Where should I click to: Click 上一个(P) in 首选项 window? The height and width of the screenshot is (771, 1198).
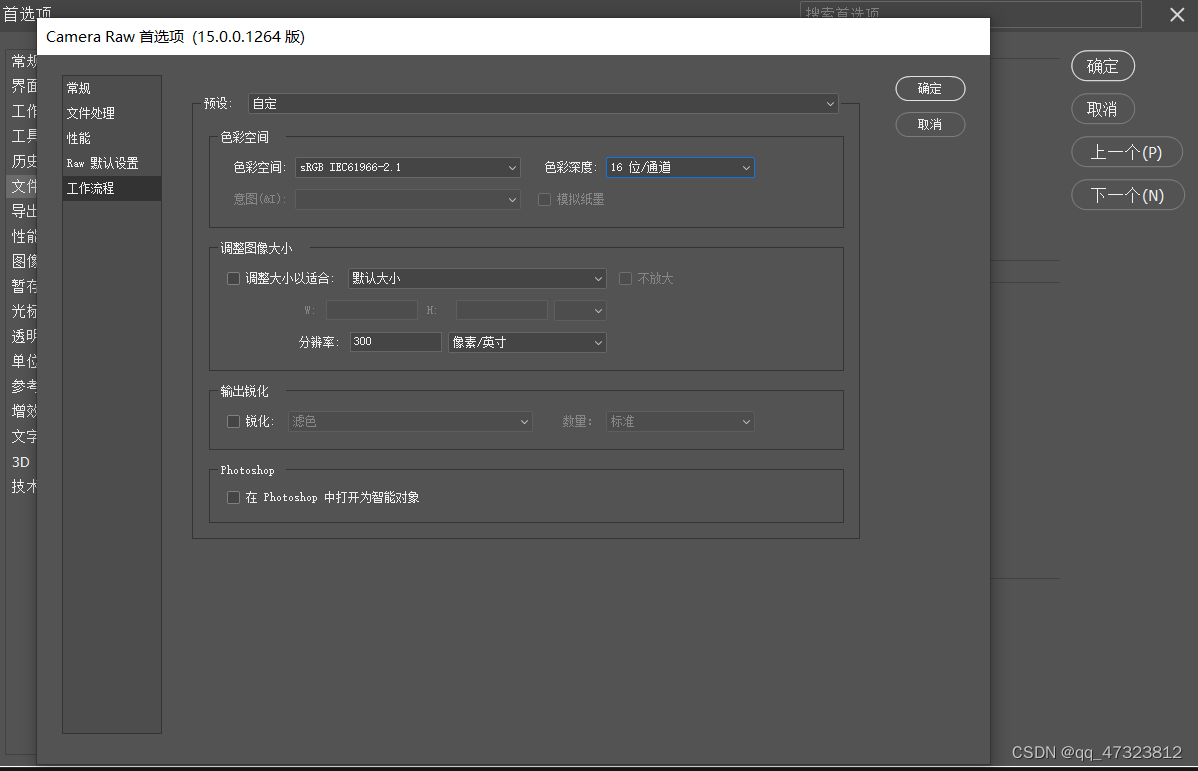1127,152
